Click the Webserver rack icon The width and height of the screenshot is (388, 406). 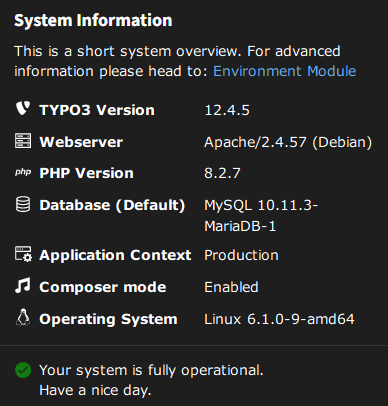(23, 141)
